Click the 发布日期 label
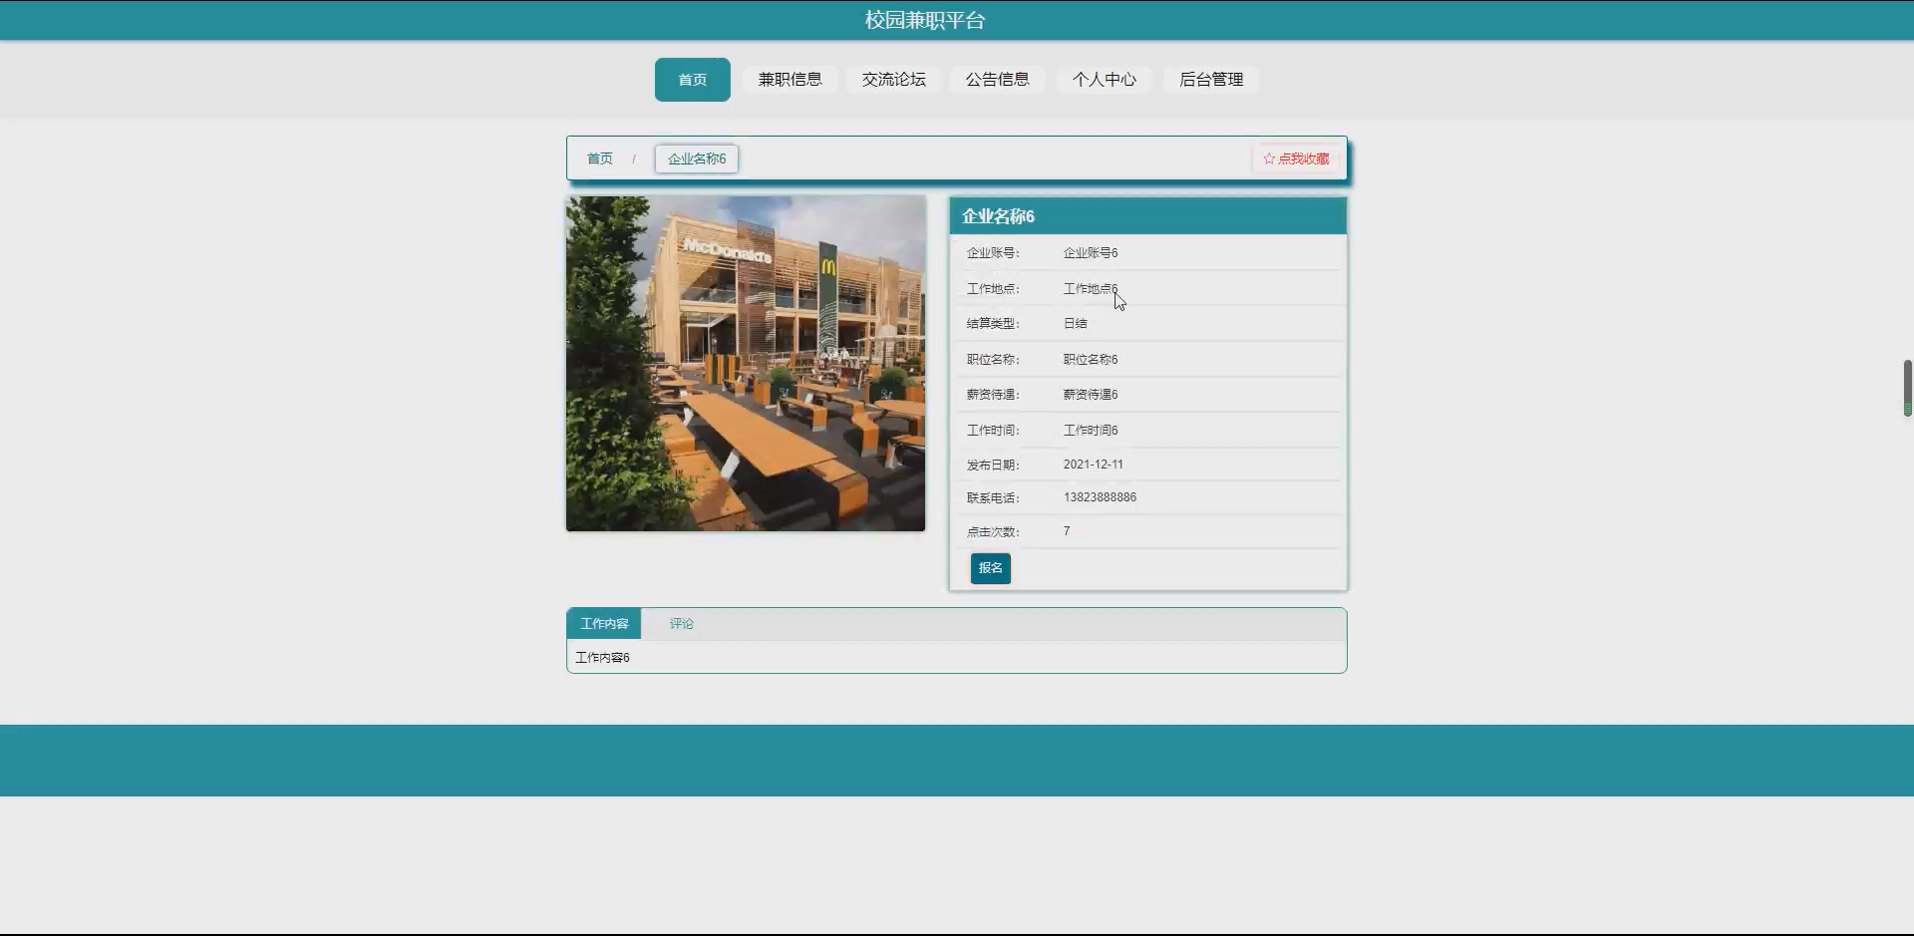 point(992,465)
